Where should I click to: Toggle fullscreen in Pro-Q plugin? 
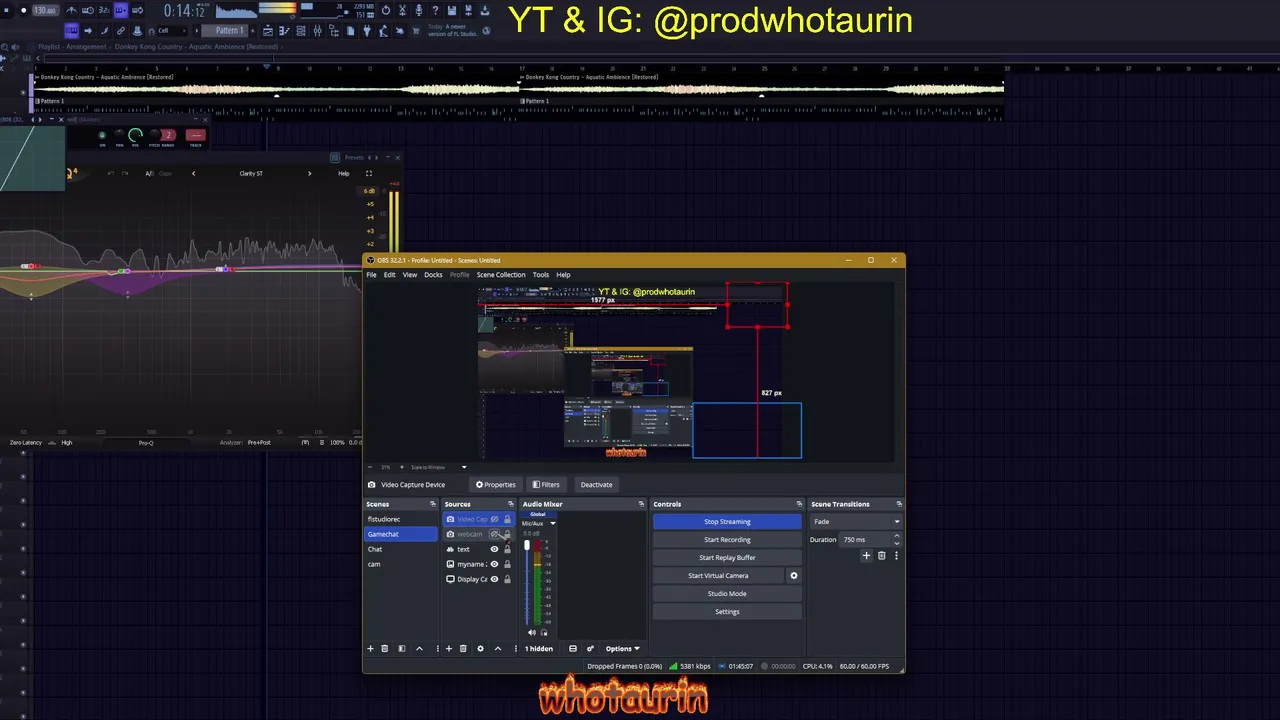tap(368, 174)
